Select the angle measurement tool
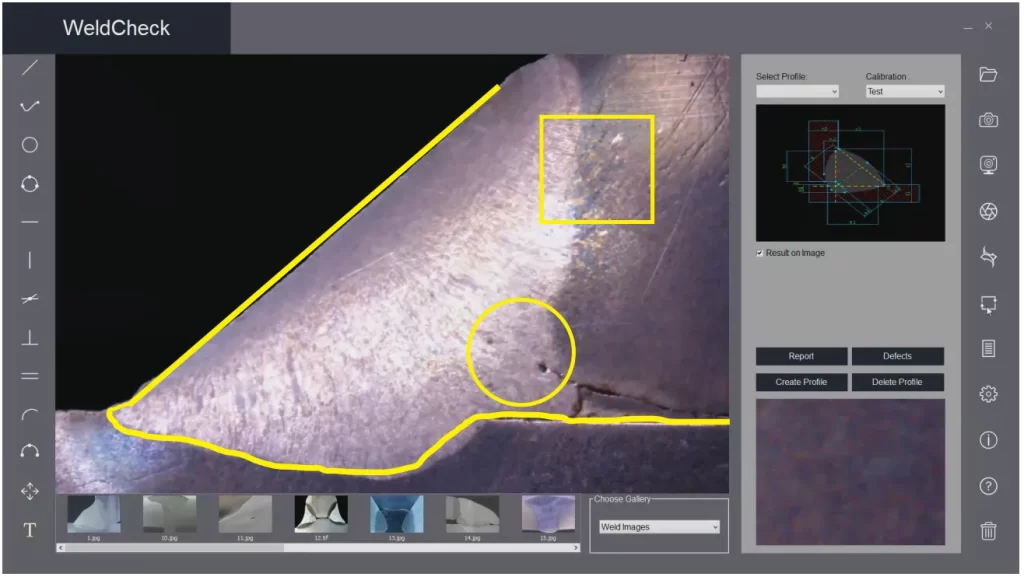 pyautogui.click(x=29, y=299)
